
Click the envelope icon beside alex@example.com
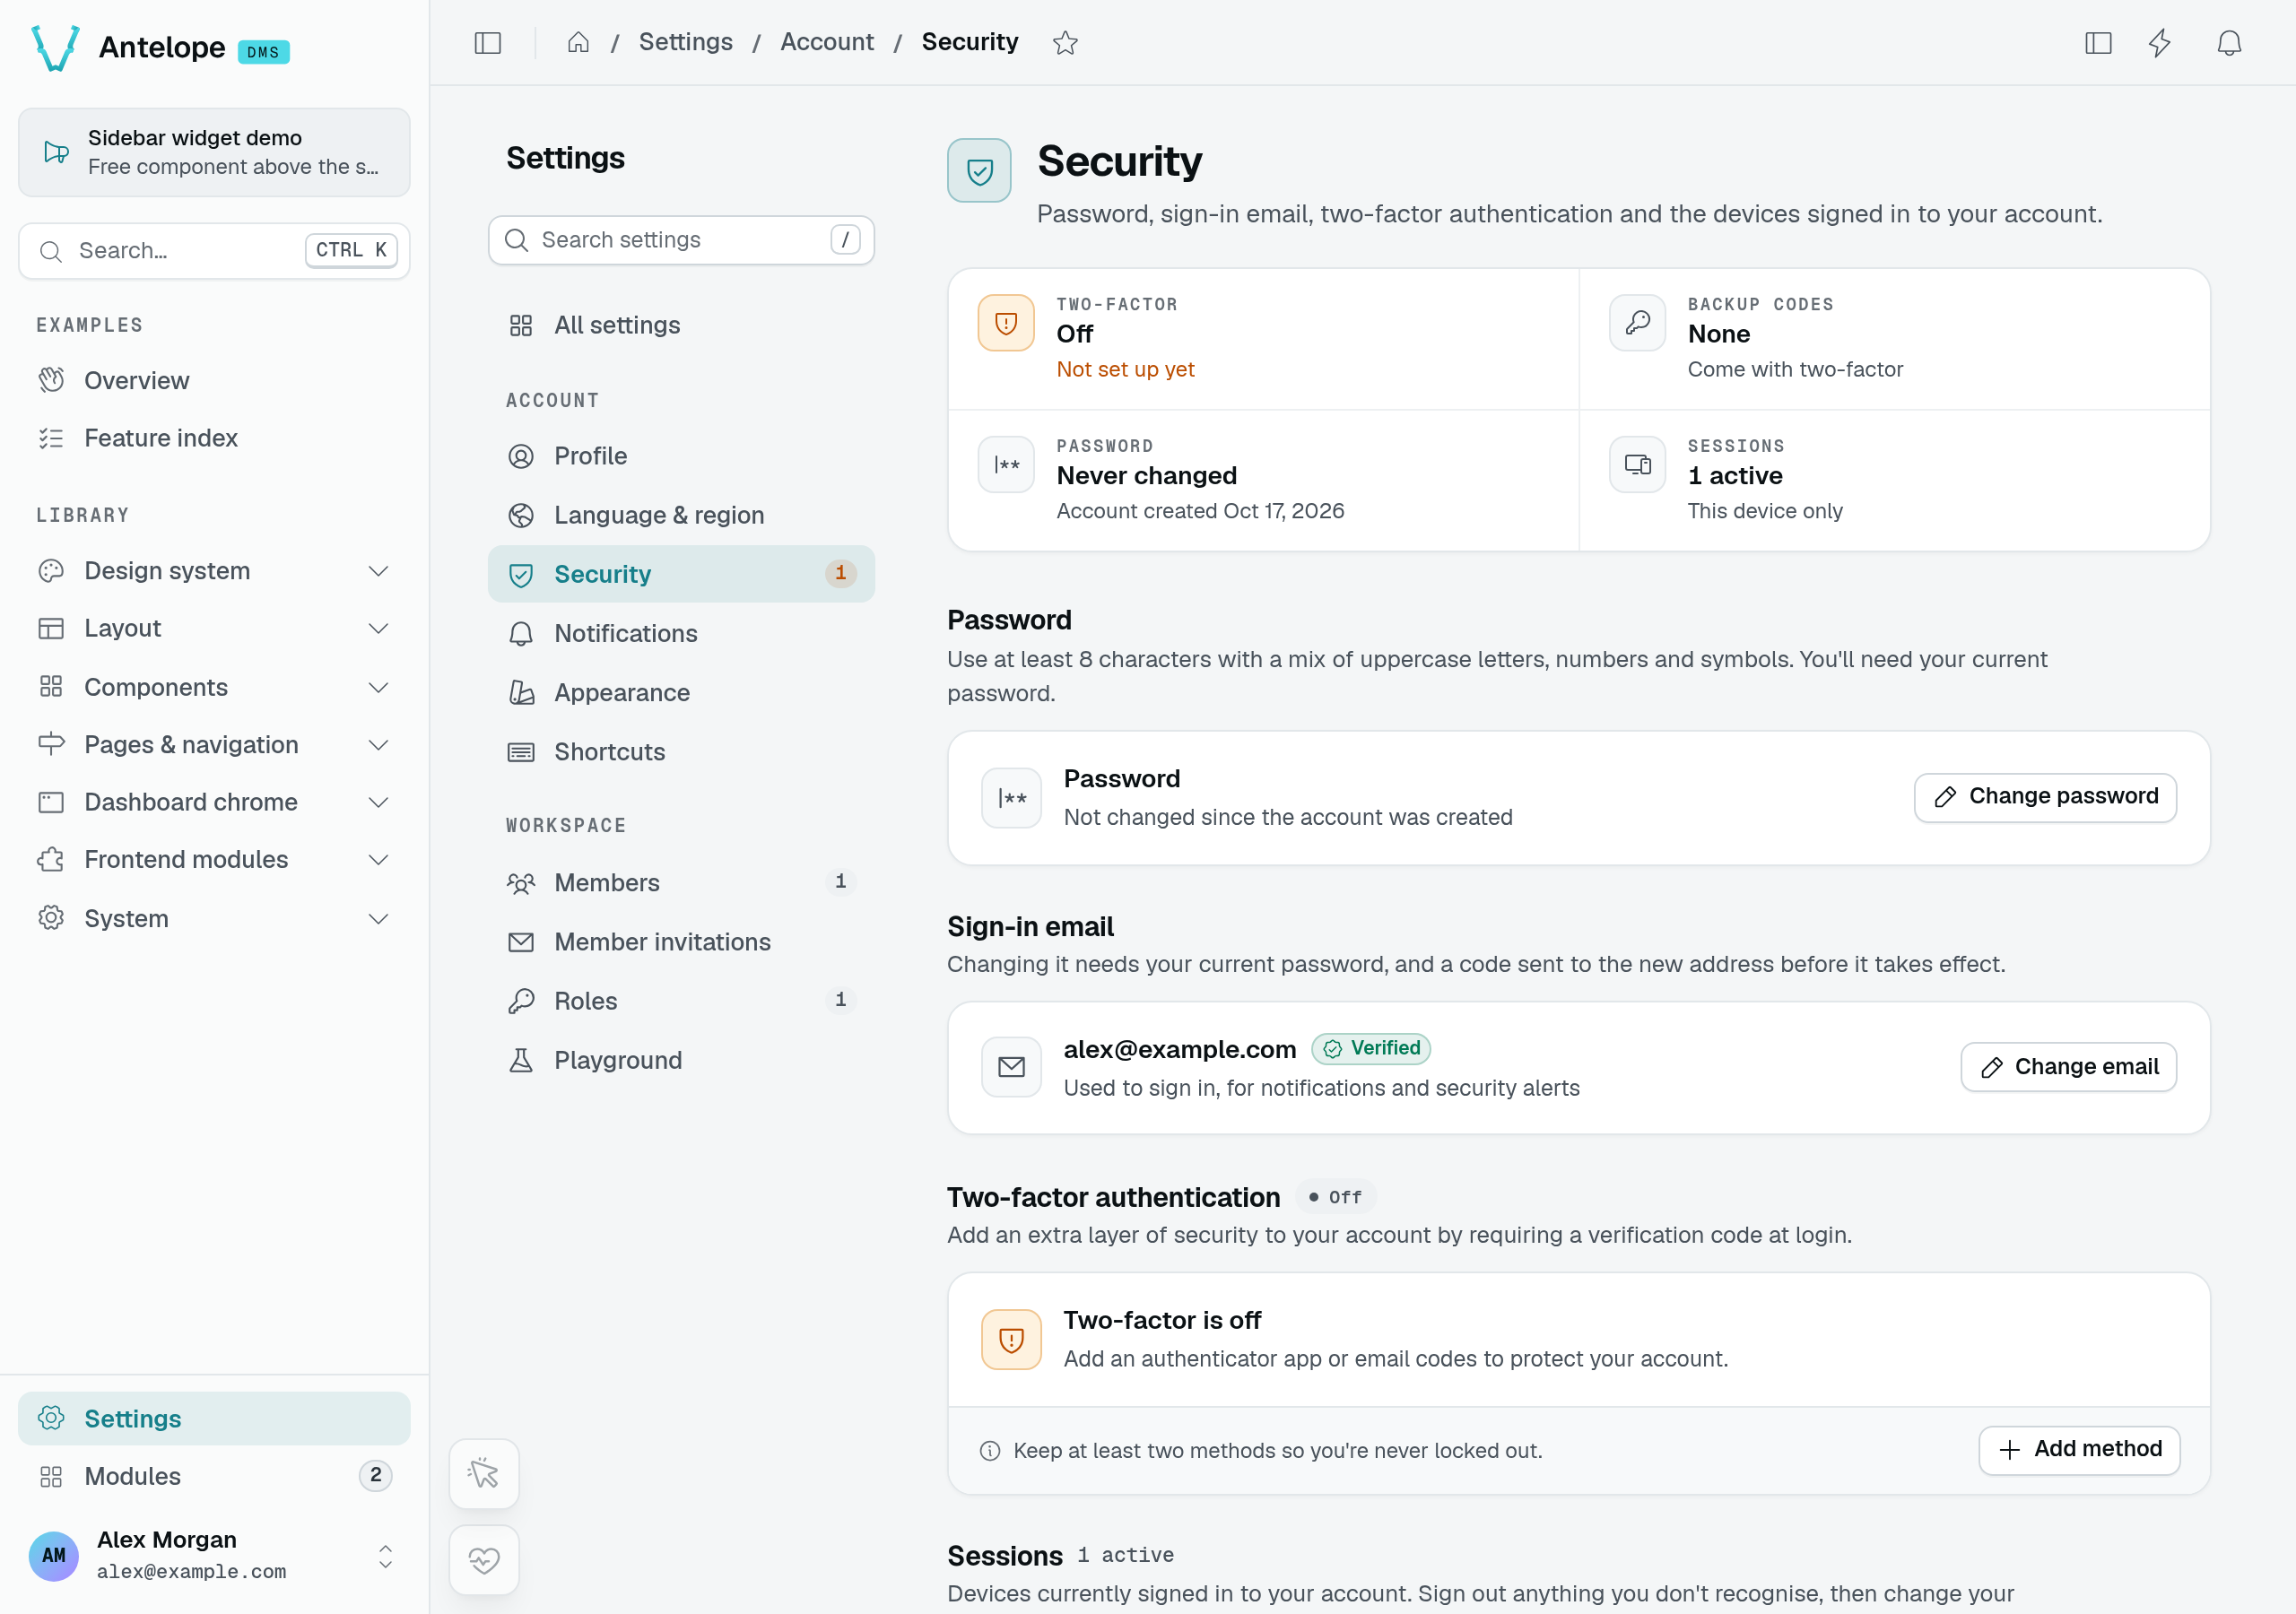coord(1011,1067)
